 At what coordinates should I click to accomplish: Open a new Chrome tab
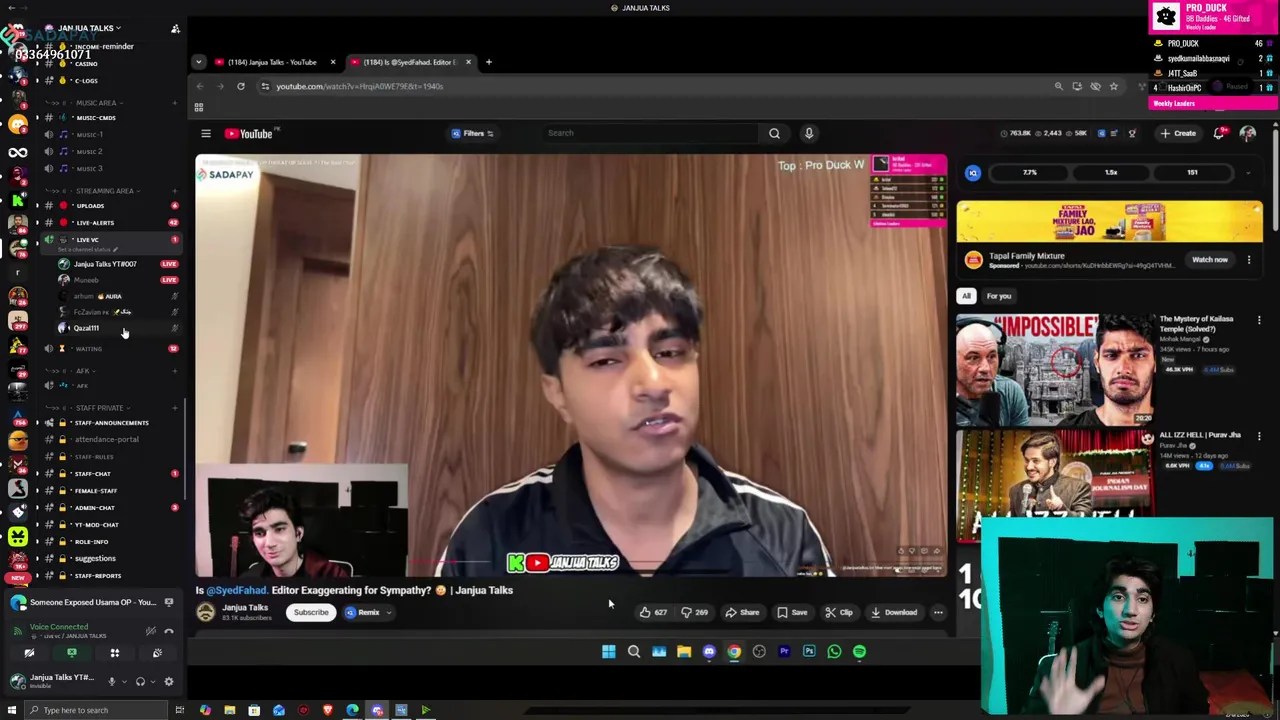(x=489, y=62)
